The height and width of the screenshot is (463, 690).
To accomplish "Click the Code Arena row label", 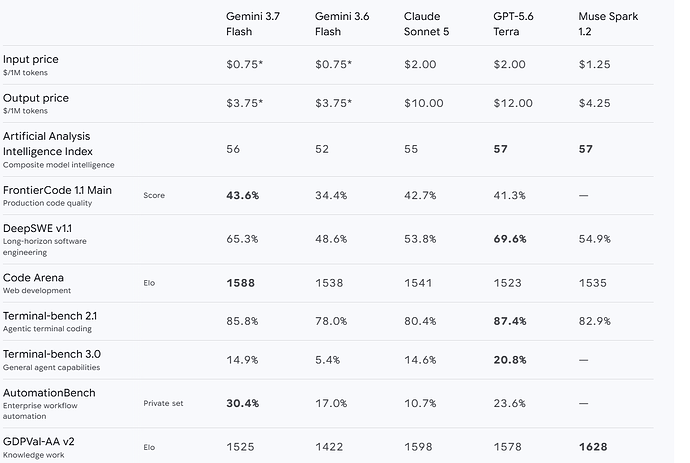I will click(33, 278).
